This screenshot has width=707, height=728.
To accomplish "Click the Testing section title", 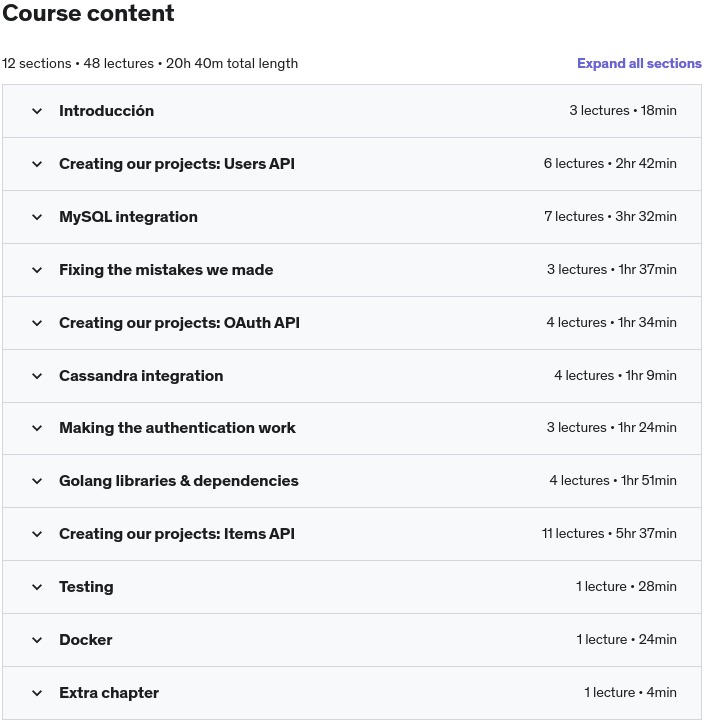I will [86, 587].
